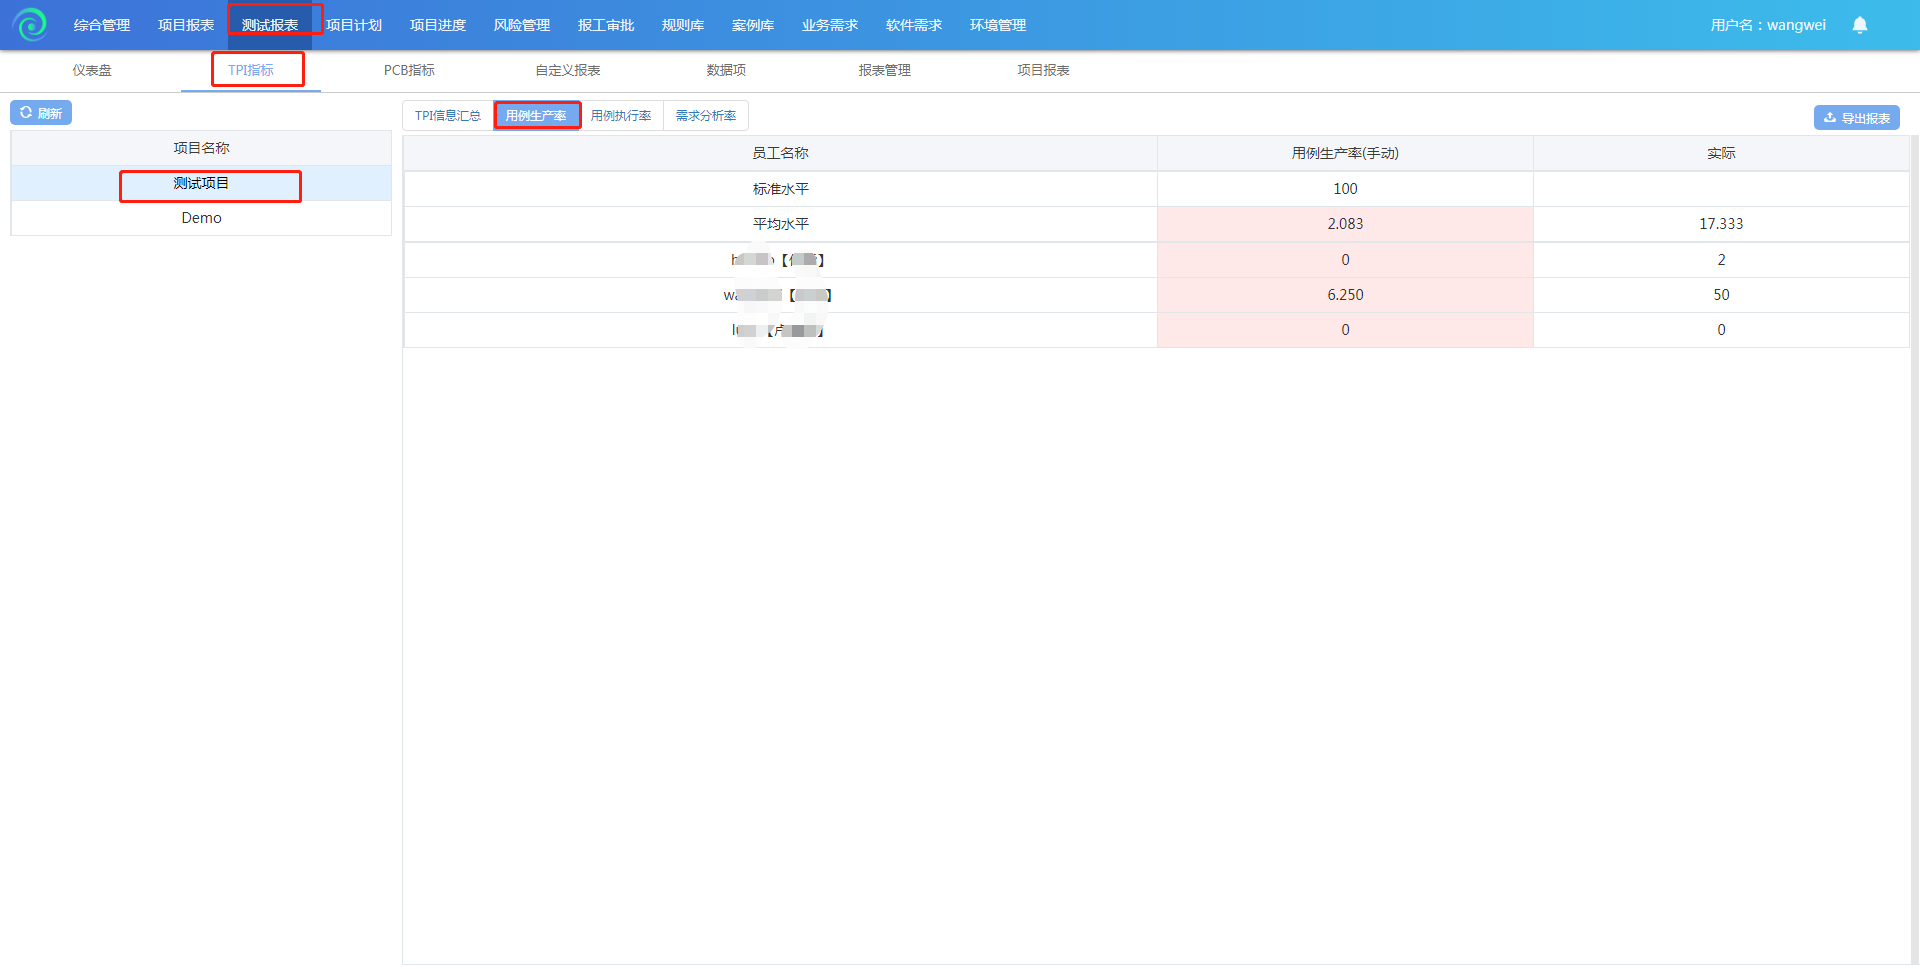Image resolution: width=1920 pixels, height=969 pixels.
Task: Click cell with value 6.250
Action: 1345,295
